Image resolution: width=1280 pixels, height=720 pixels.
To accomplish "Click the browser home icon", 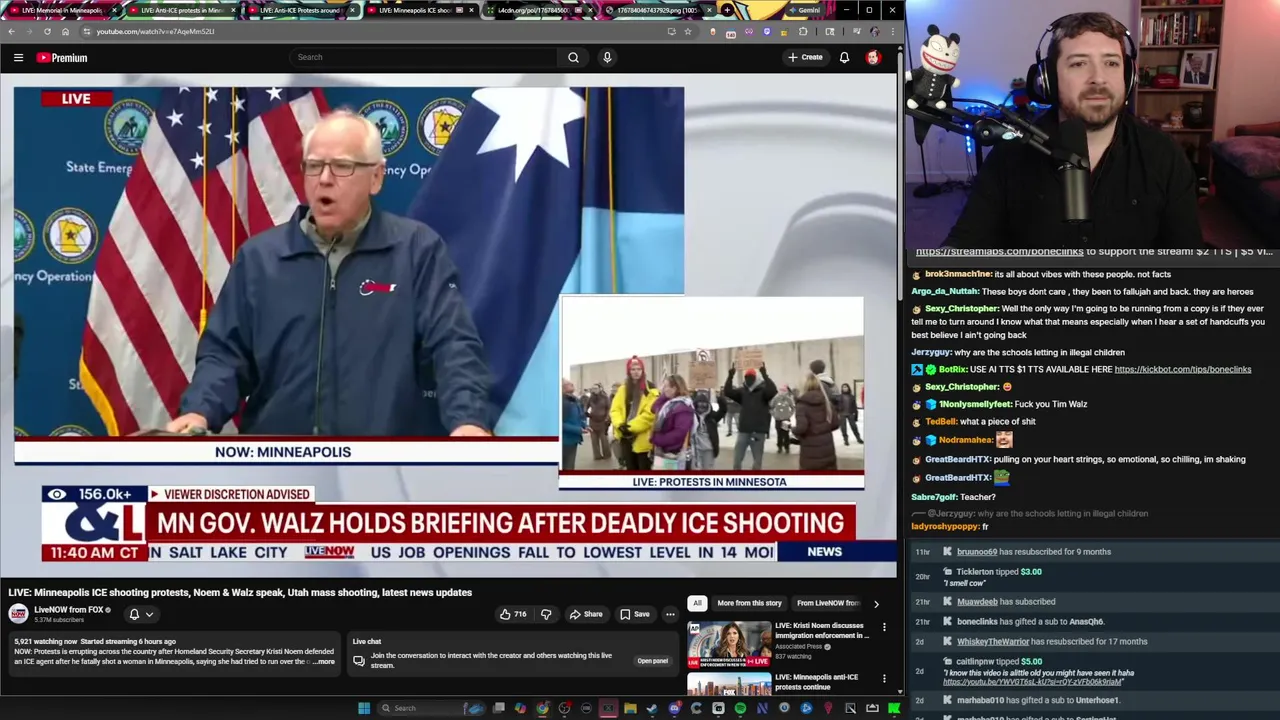I will tap(65, 31).
